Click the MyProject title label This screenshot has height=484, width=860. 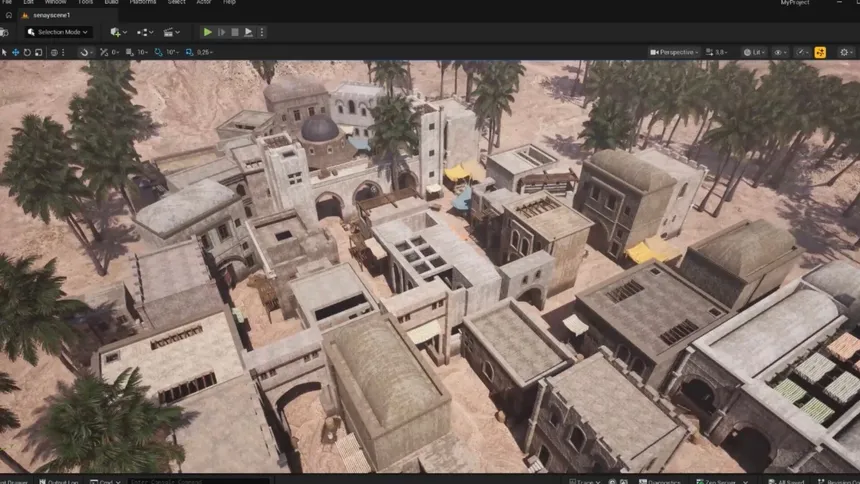tap(794, 3)
